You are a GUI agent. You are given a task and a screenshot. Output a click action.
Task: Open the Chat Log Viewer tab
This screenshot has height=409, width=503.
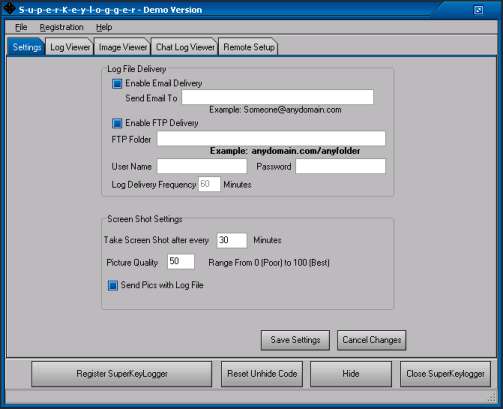[x=185, y=47]
